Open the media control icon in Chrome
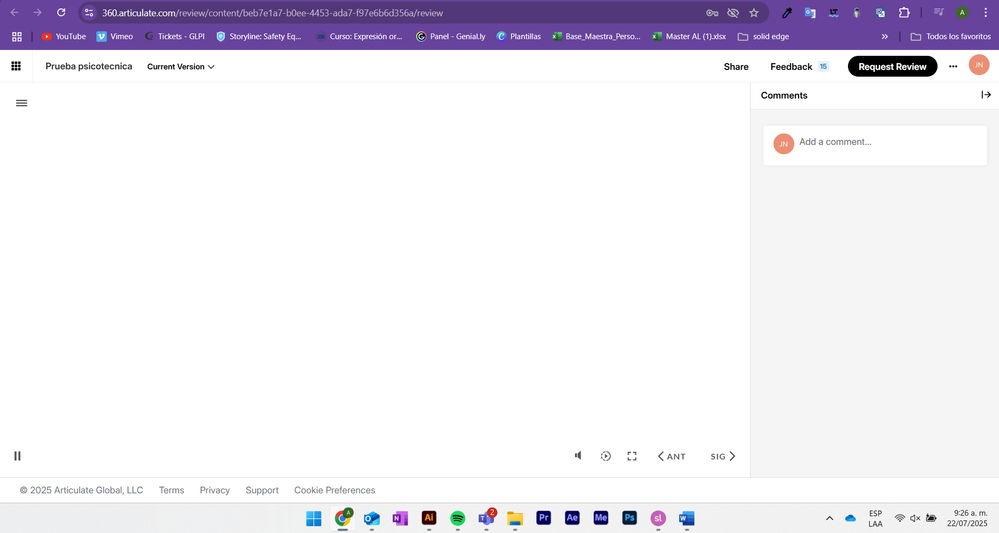 tap(938, 13)
